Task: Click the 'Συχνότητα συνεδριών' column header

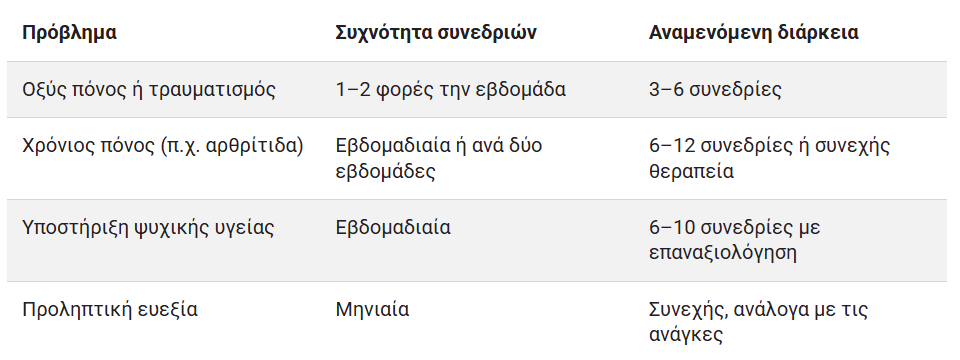Action: (436, 32)
